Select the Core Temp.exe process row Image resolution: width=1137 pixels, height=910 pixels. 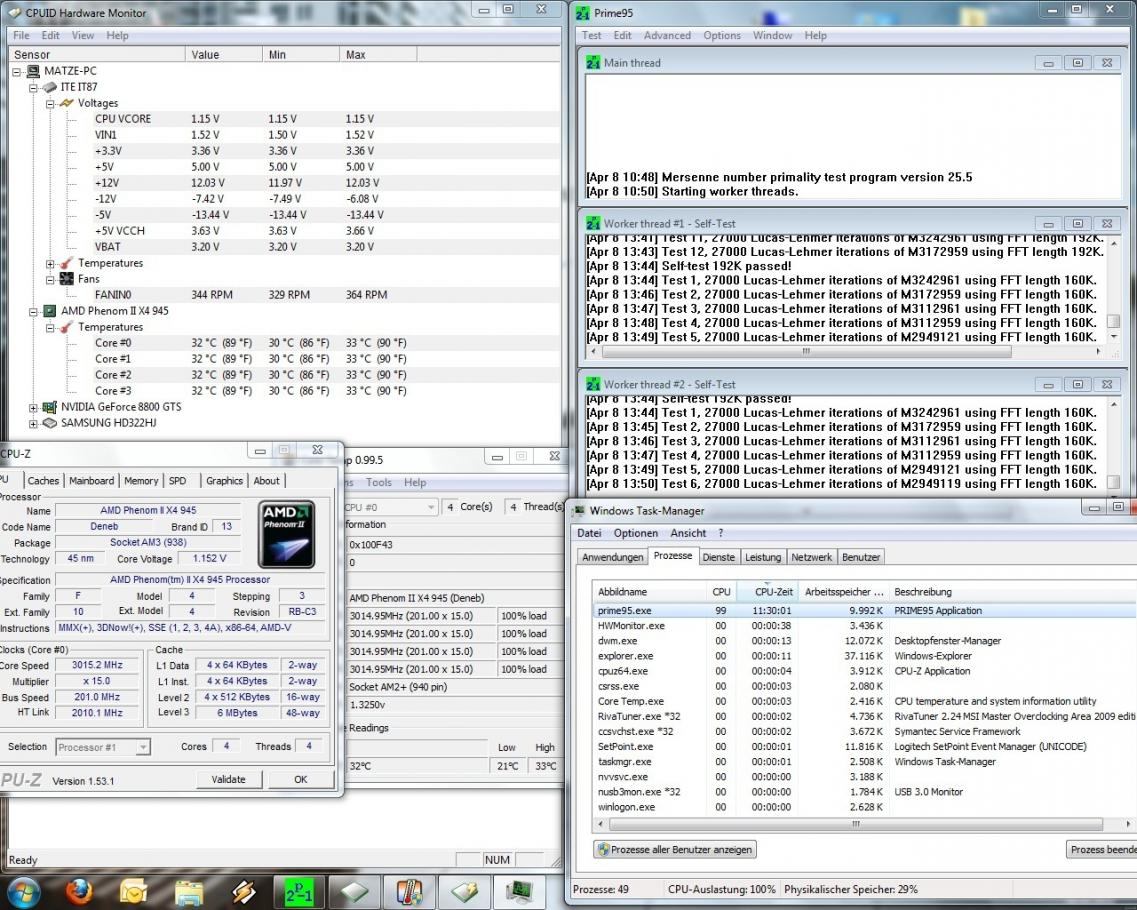click(864, 701)
